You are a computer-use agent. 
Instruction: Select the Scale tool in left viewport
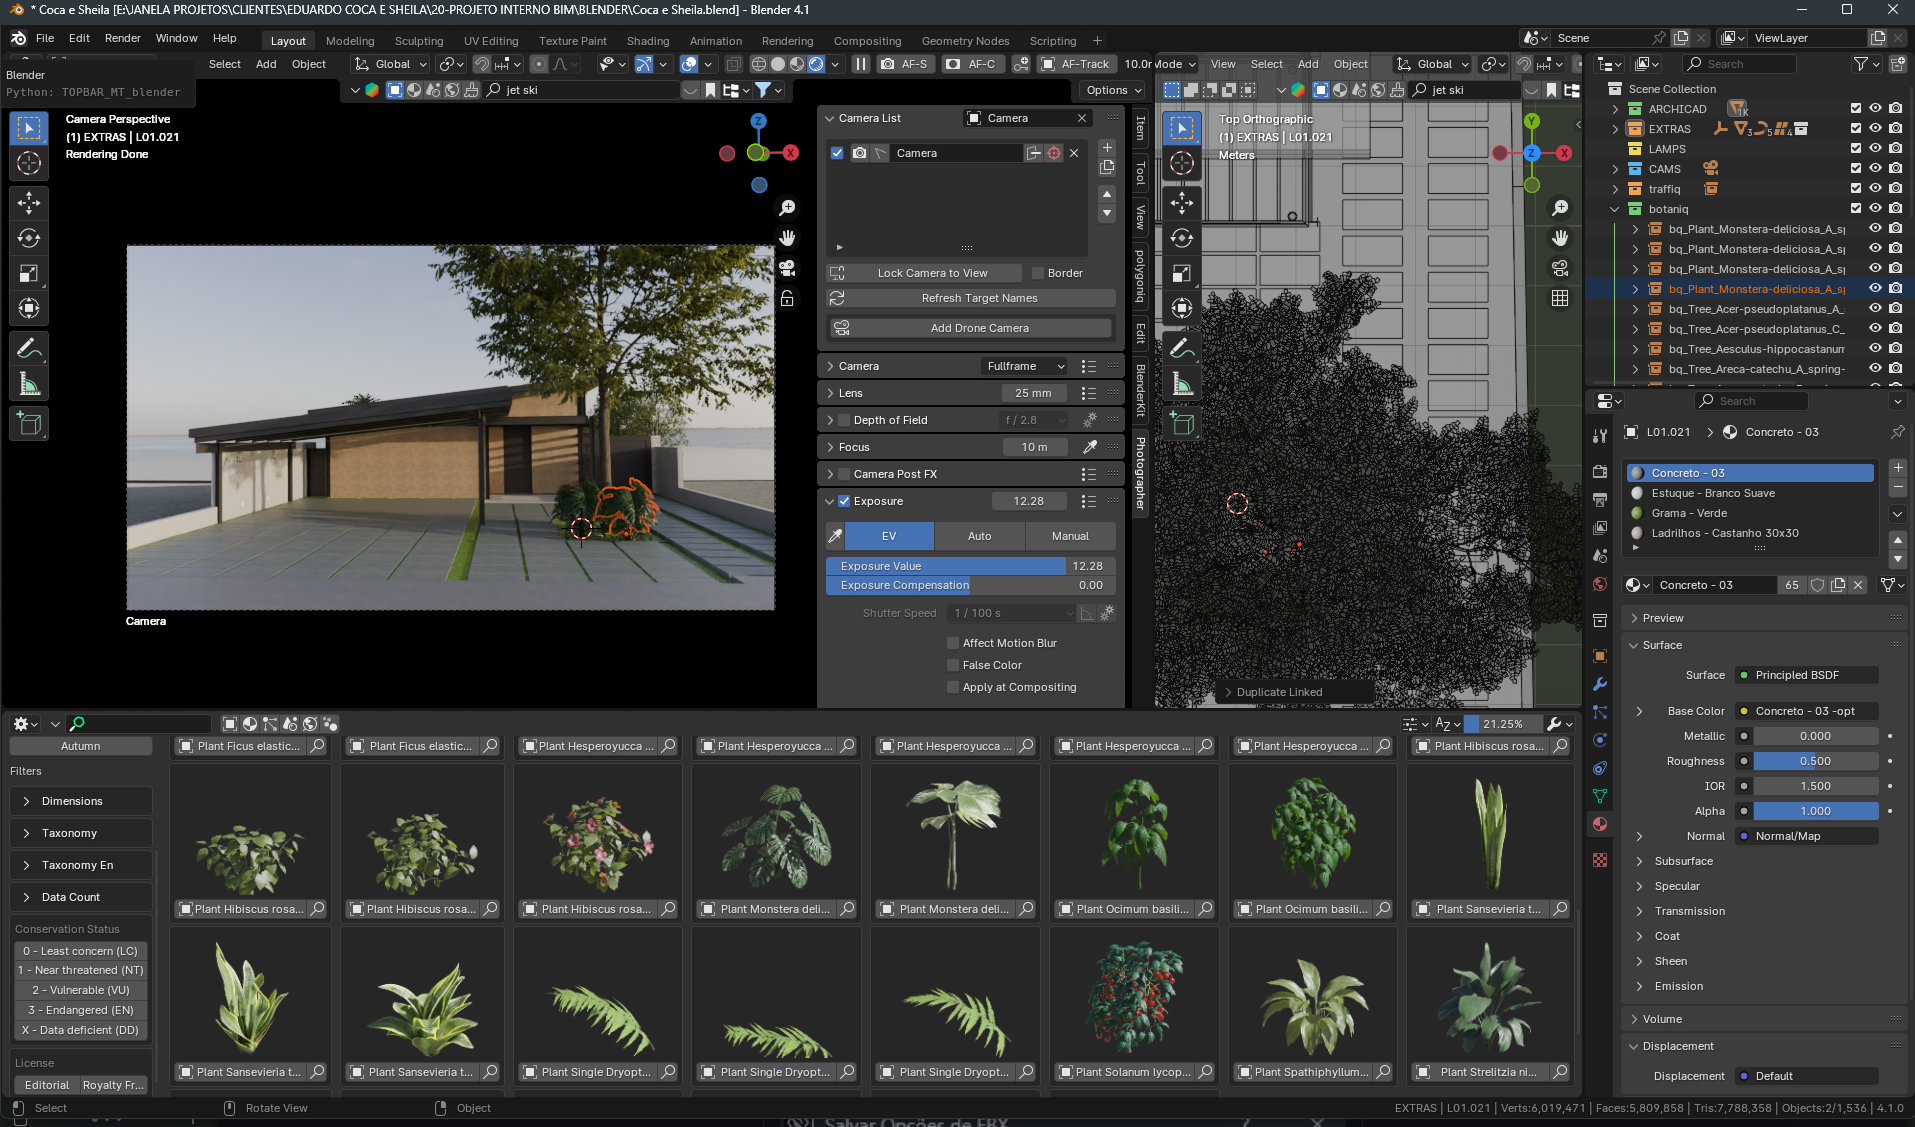[29, 273]
